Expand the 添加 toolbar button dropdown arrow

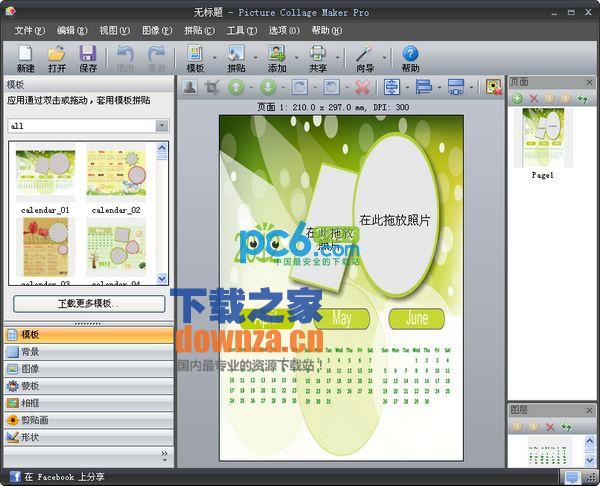[297, 58]
